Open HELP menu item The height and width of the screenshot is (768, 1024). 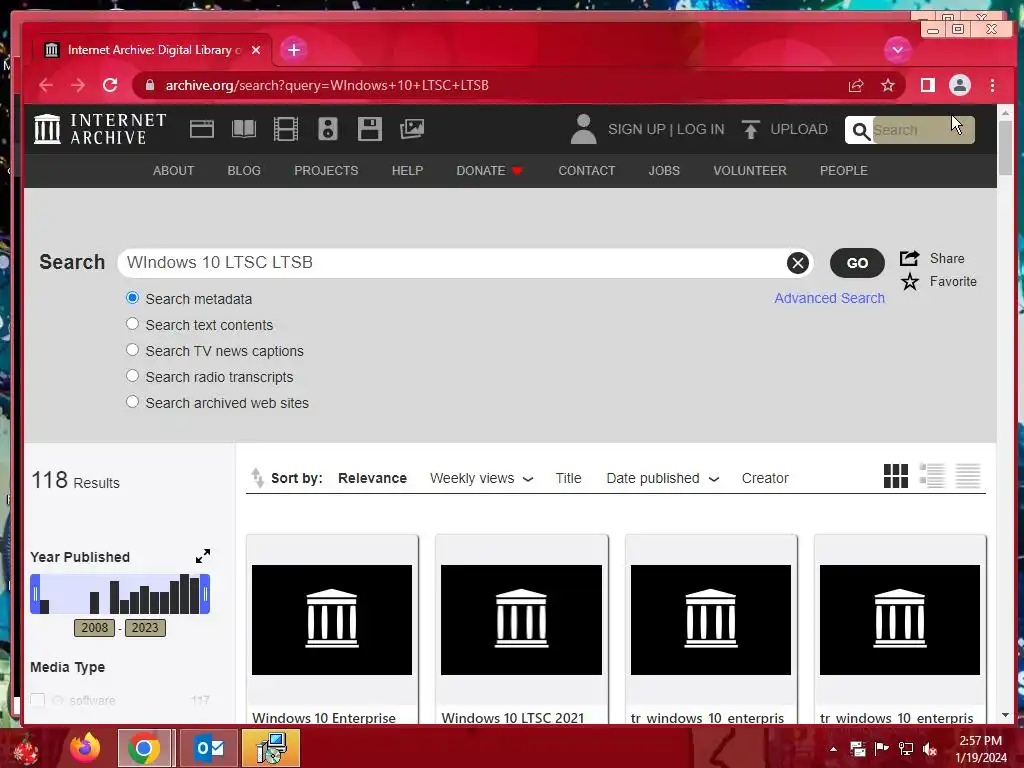(x=407, y=170)
